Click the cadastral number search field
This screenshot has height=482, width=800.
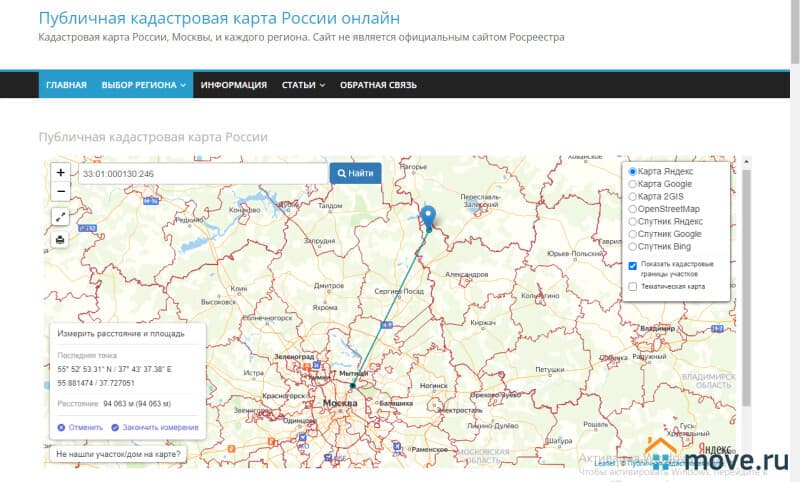203,173
